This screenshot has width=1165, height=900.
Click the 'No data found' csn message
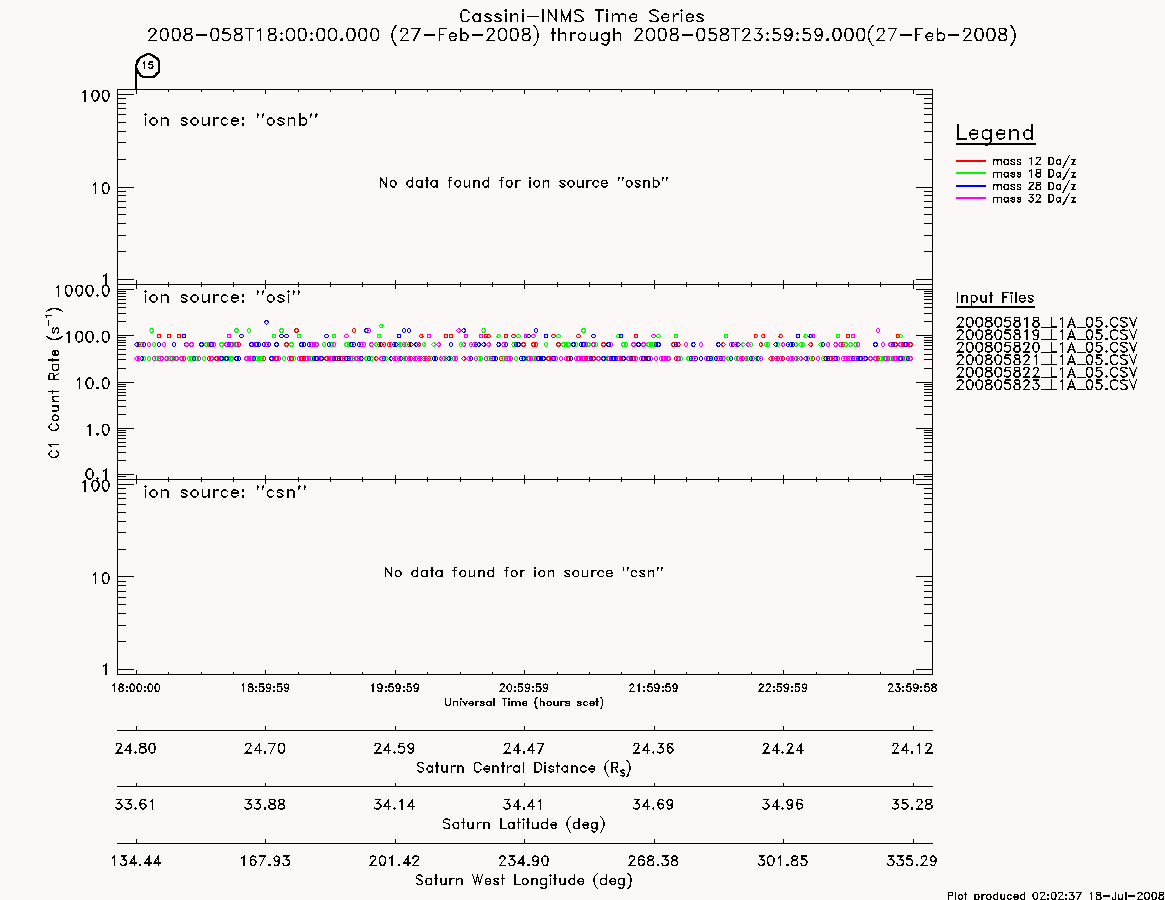click(x=524, y=572)
